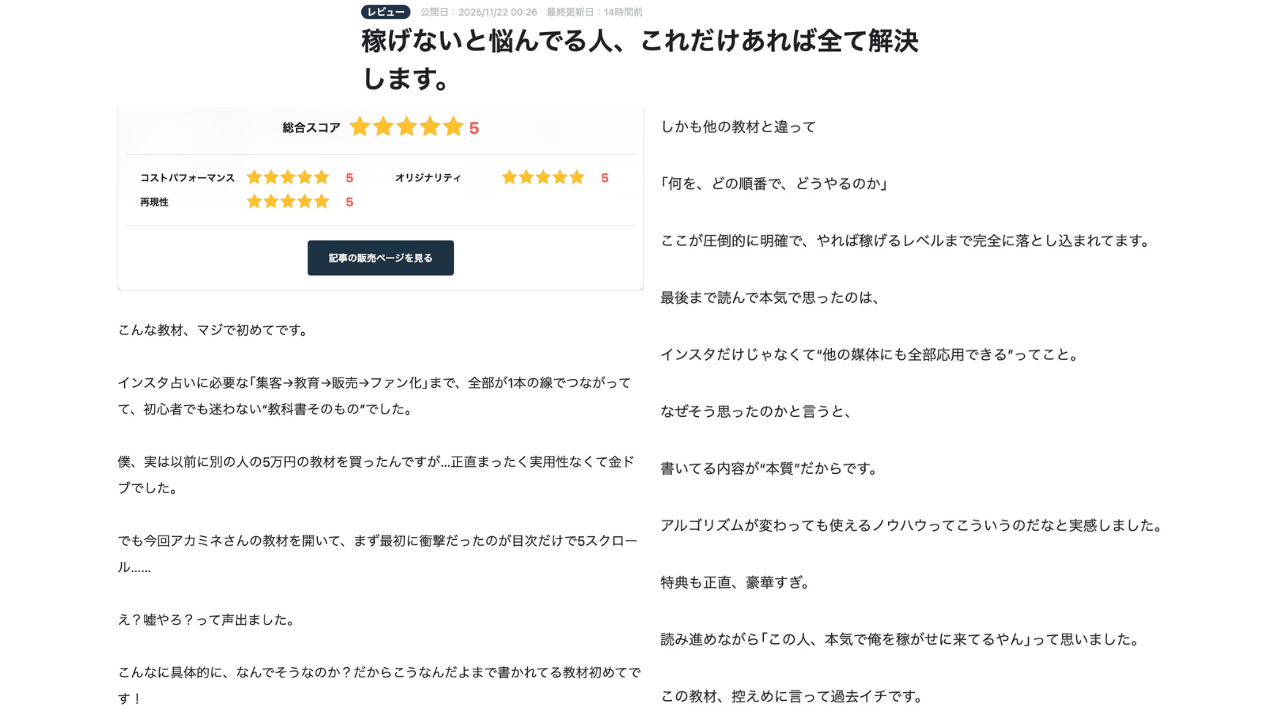
Task: Click the 再現性 label
Action: click(x=154, y=202)
